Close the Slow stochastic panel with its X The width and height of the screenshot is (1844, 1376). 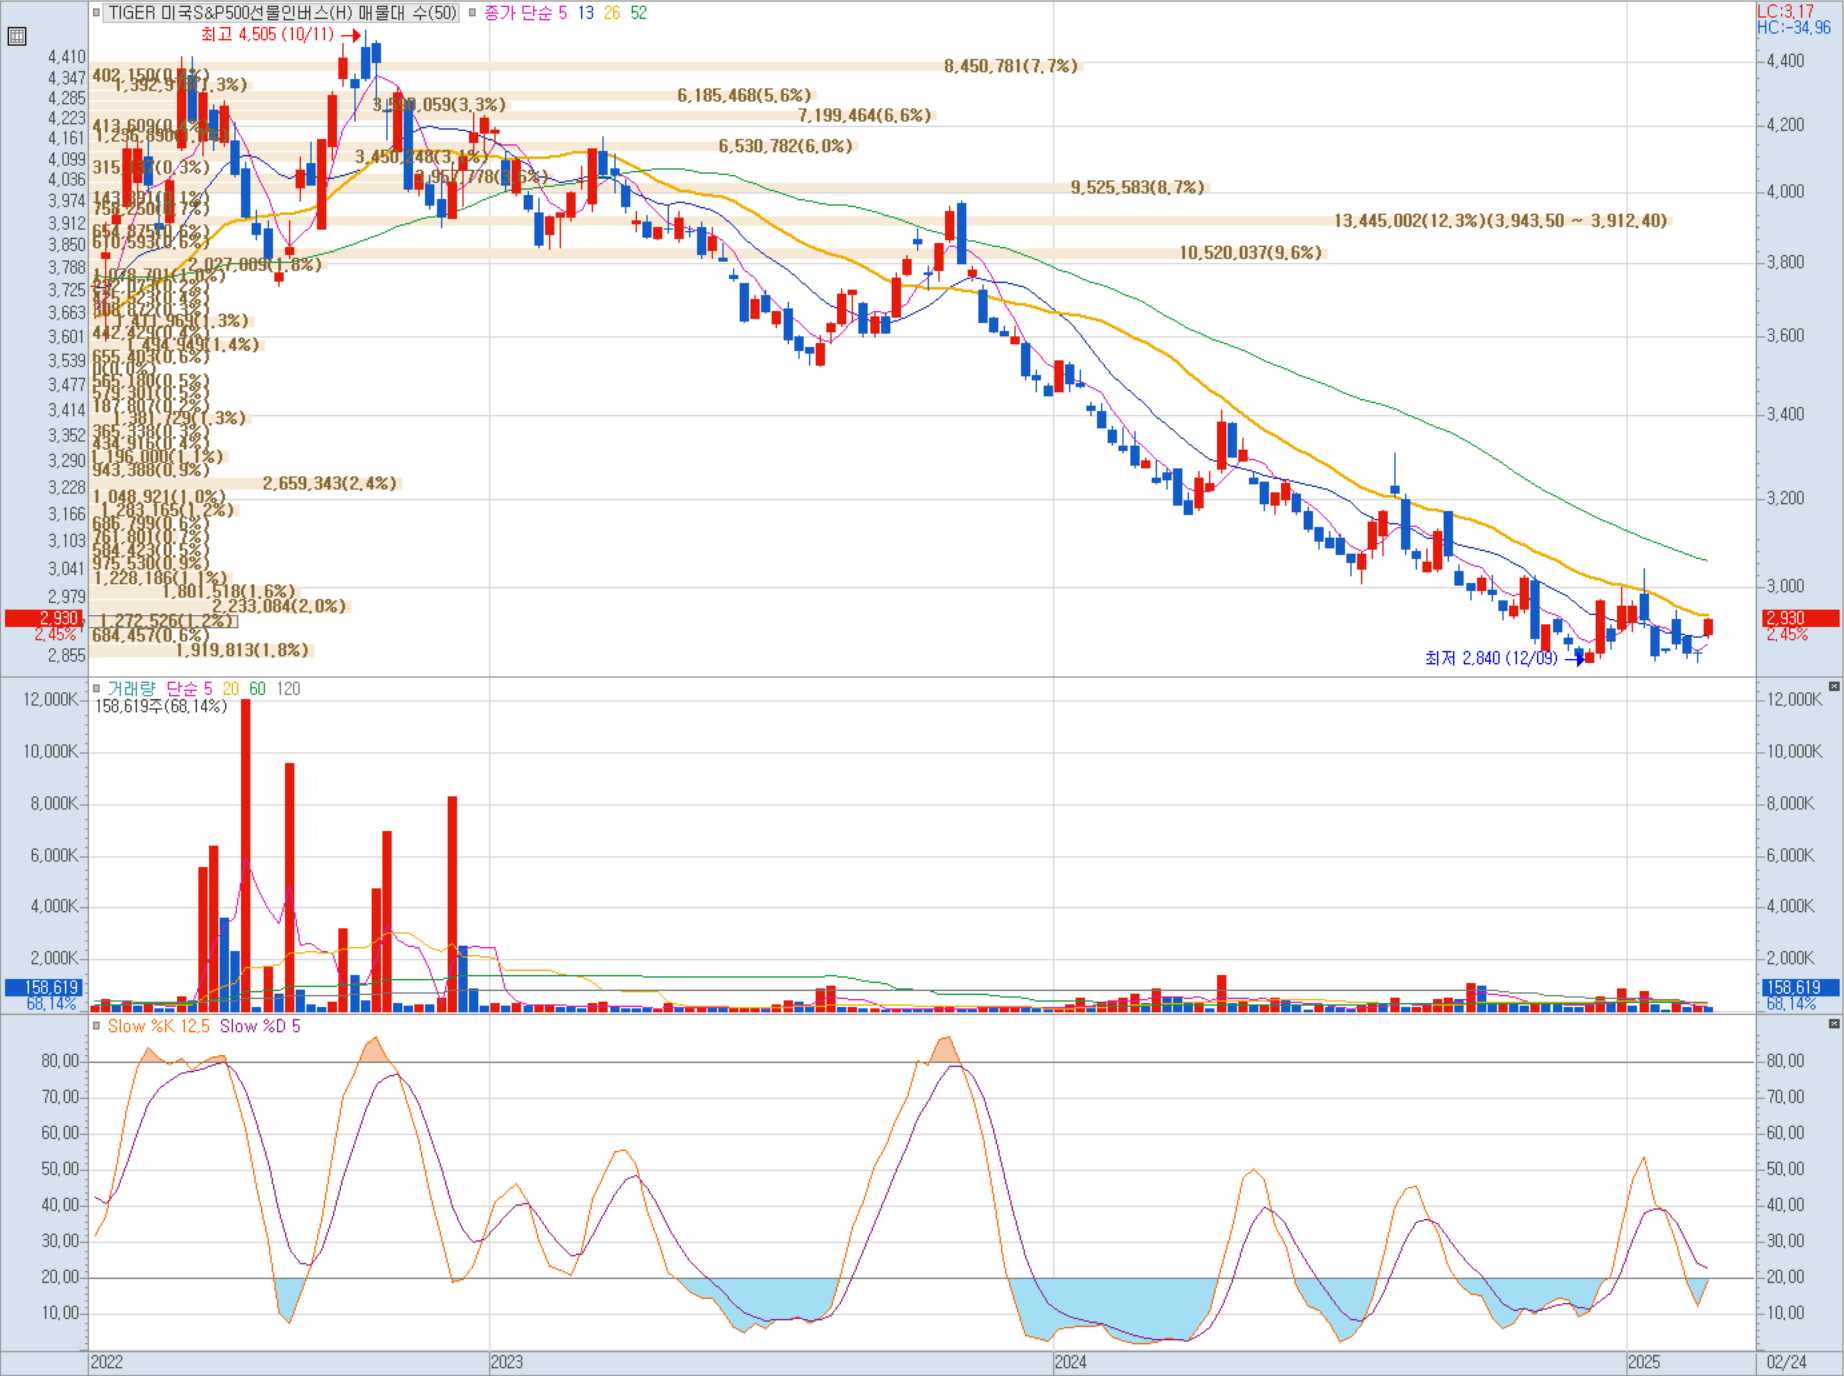1834,1024
